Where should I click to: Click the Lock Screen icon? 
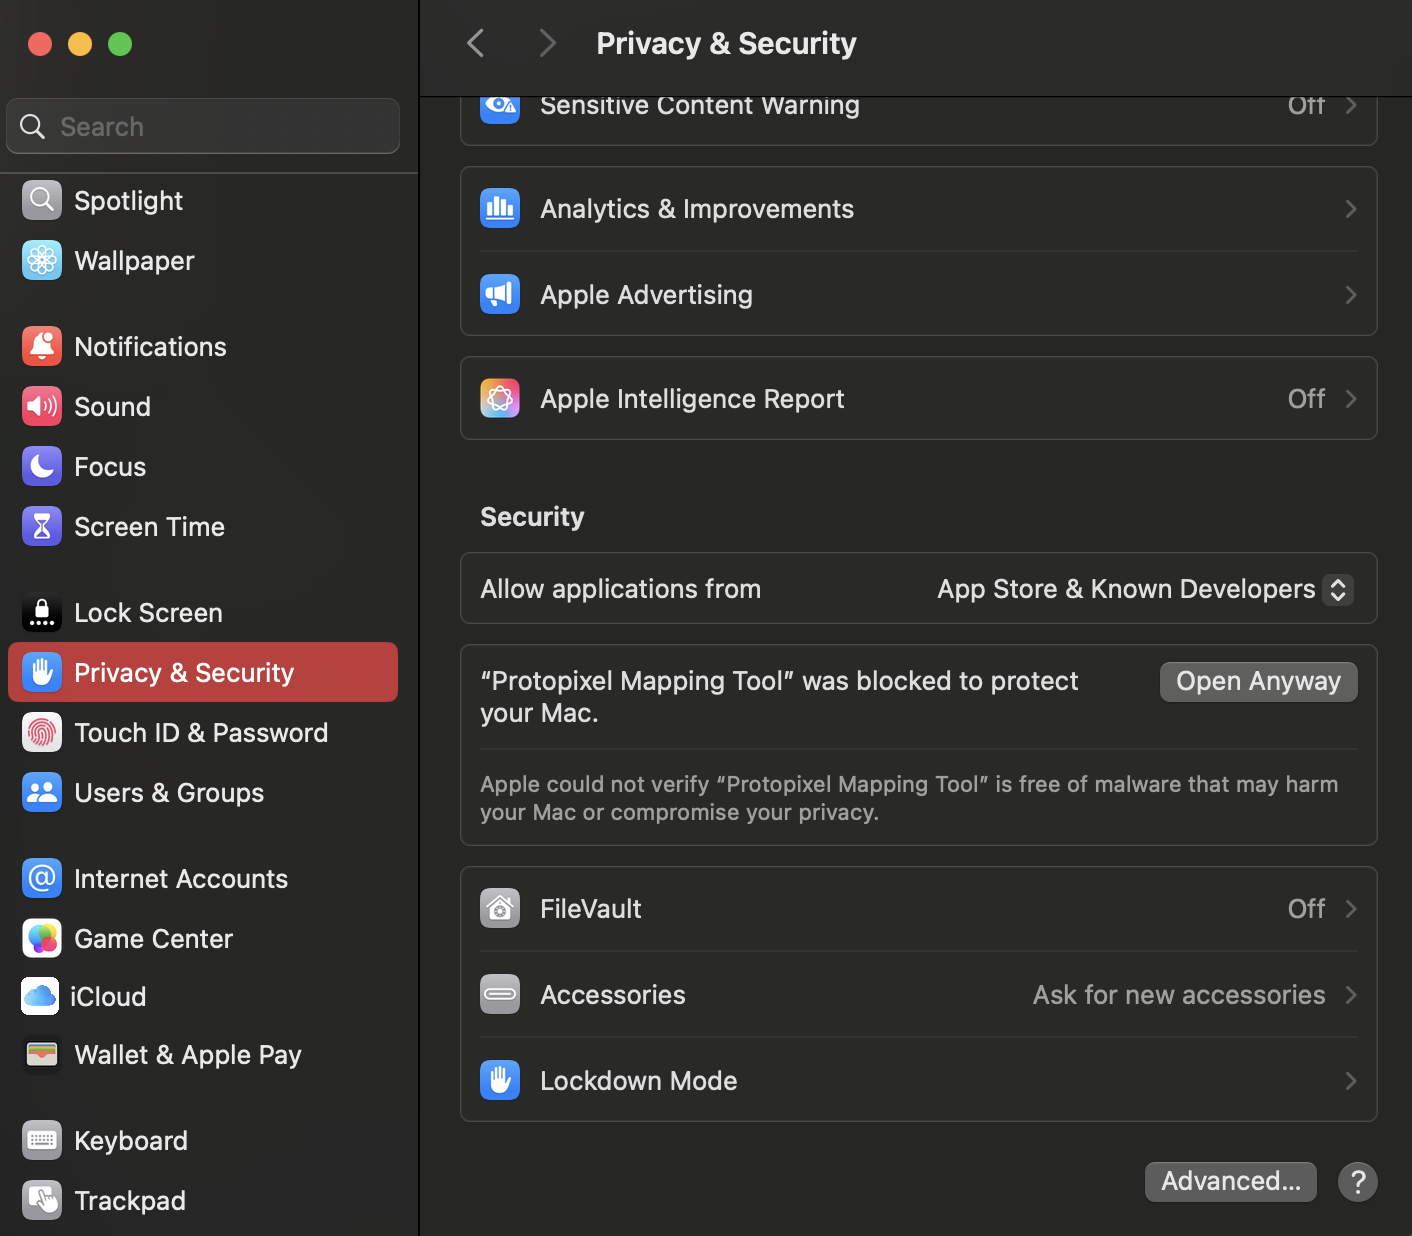pos(42,613)
